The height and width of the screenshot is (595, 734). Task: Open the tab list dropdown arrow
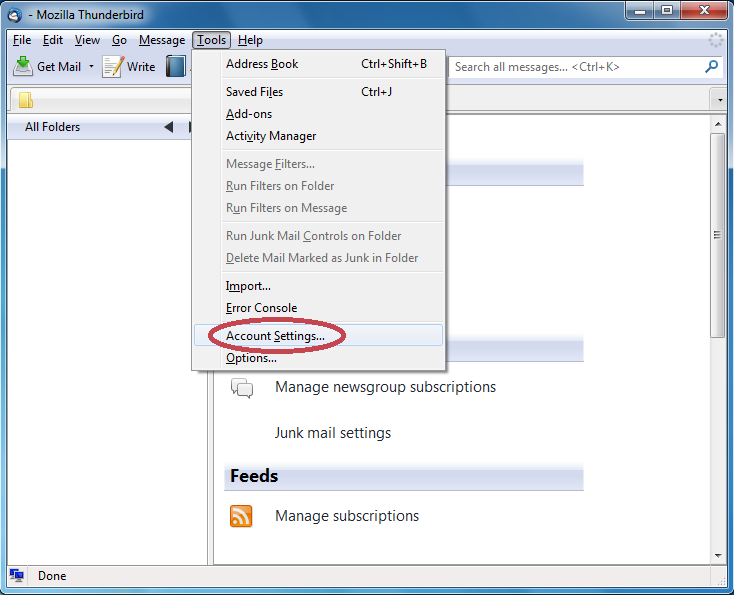[719, 100]
